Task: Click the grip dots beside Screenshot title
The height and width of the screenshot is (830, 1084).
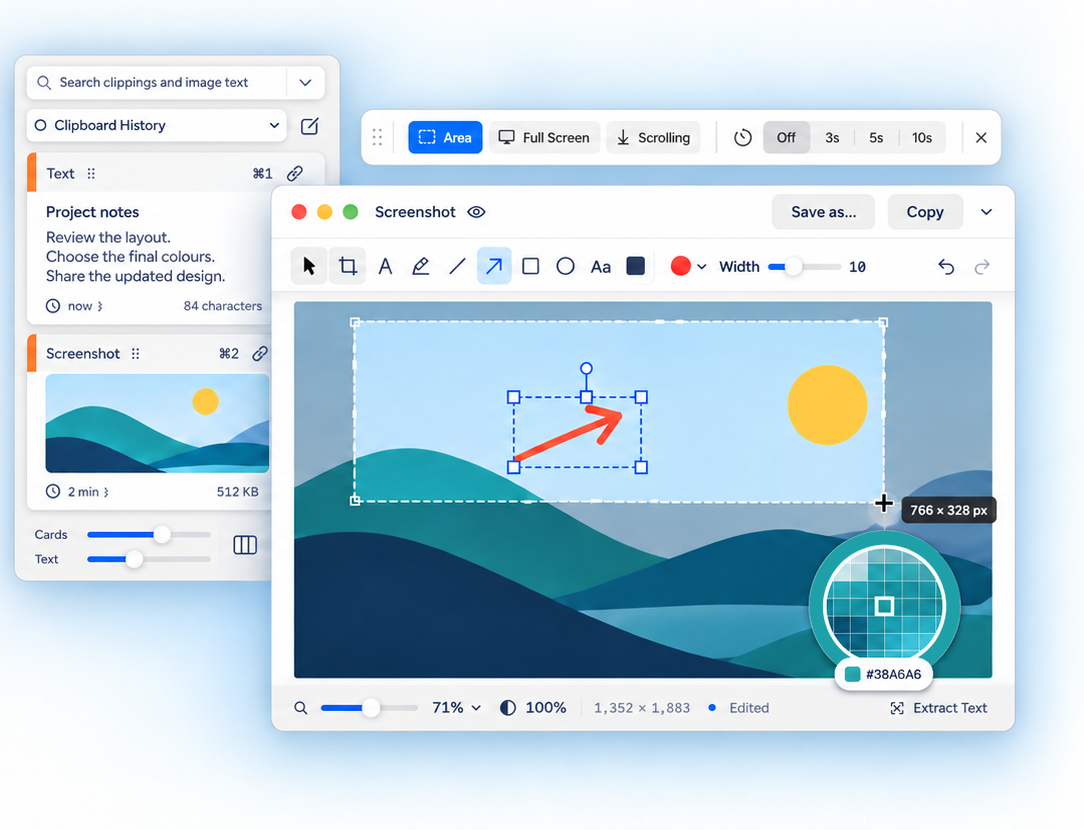Action: 136,354
